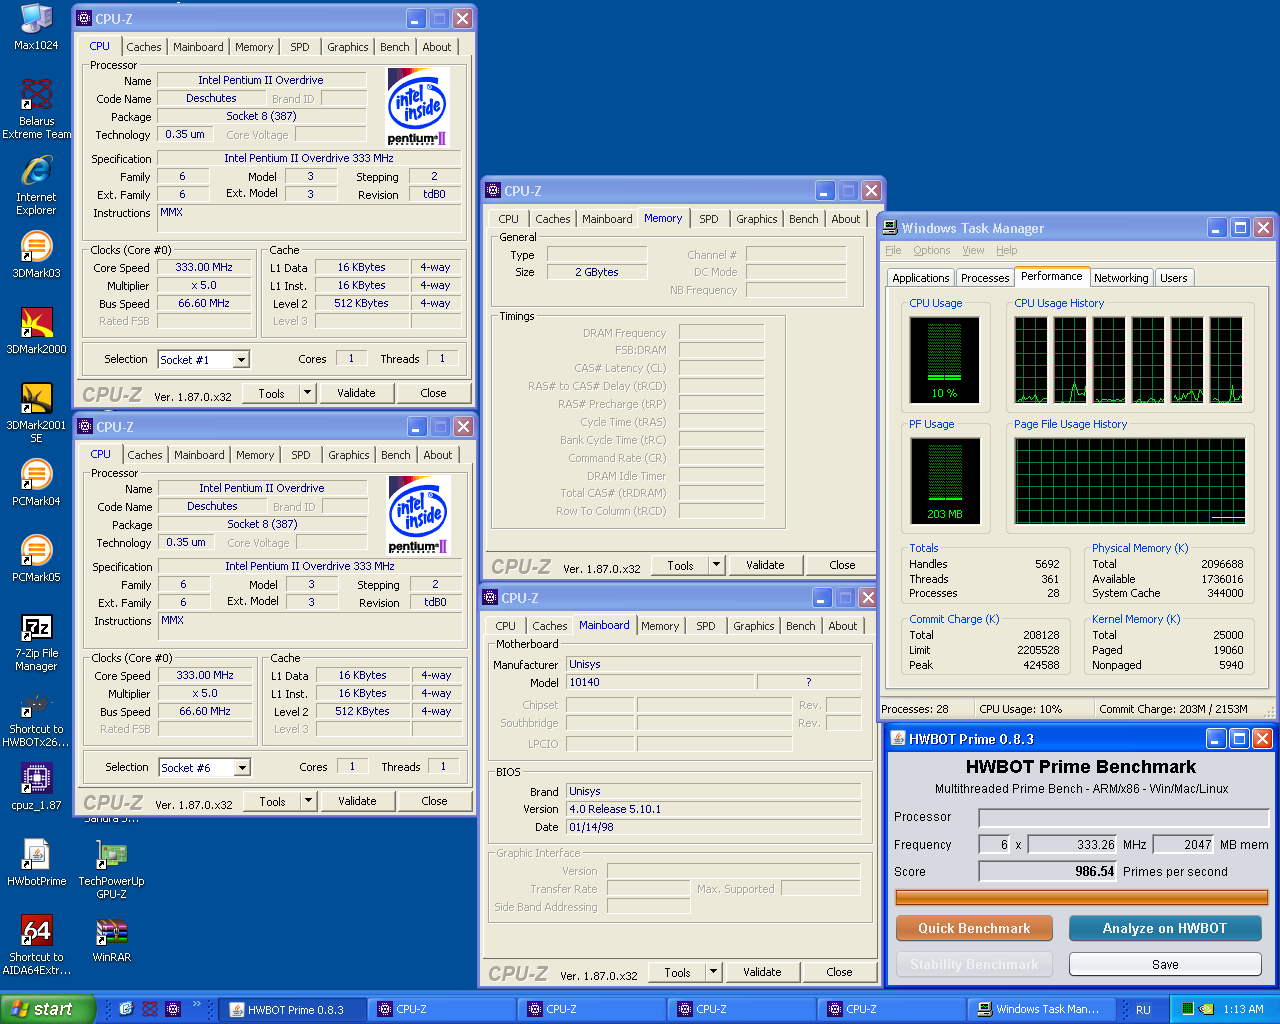This screenshot has width=1280, height=1024.
Task: Expand Tools arrow in Socket #6 CPU-Z window
Action: point(308,801)
